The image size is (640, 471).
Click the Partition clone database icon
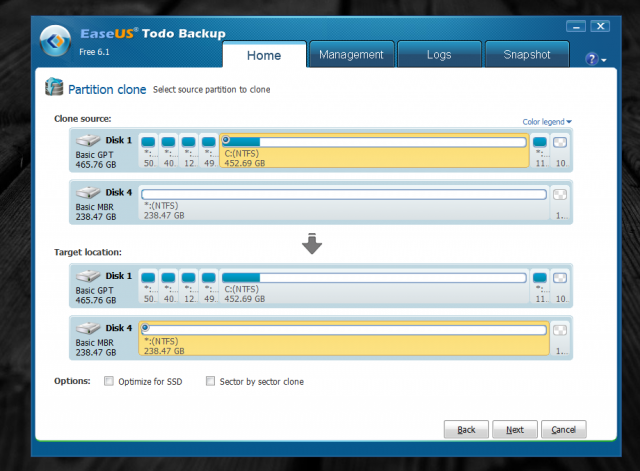point(54,87)
